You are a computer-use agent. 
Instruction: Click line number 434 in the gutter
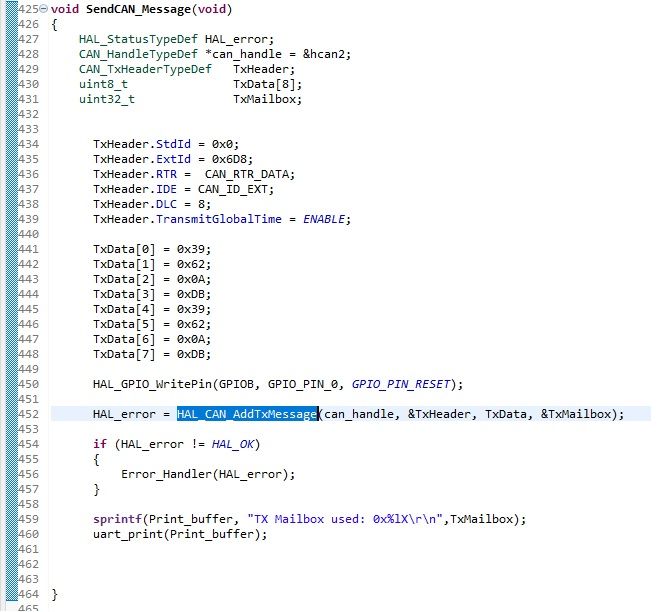tap(29, 144)
